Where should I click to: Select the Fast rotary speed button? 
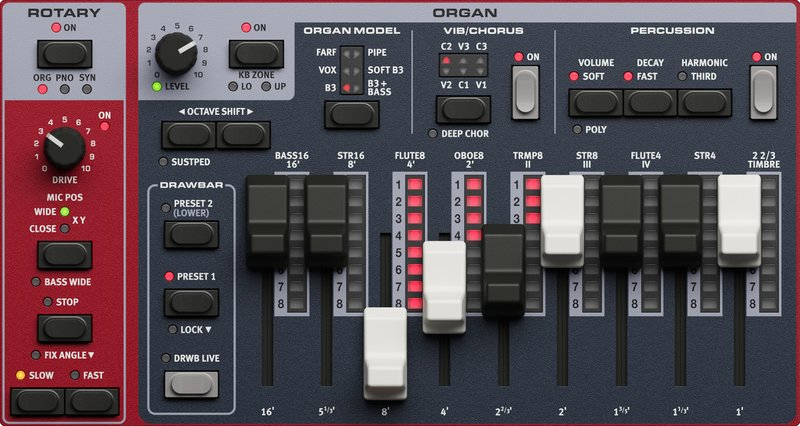point(91,401)
